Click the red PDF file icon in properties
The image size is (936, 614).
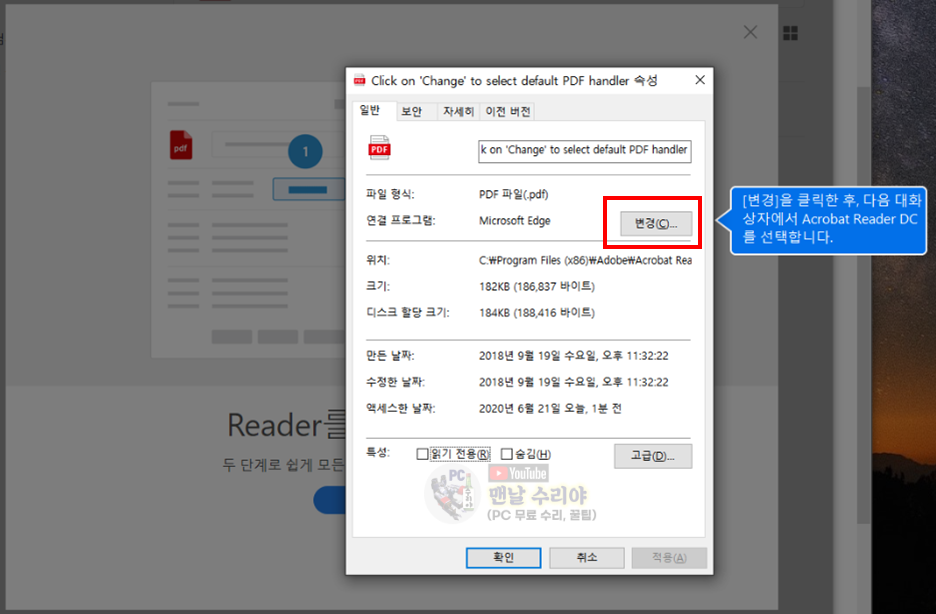coord(379,147)
